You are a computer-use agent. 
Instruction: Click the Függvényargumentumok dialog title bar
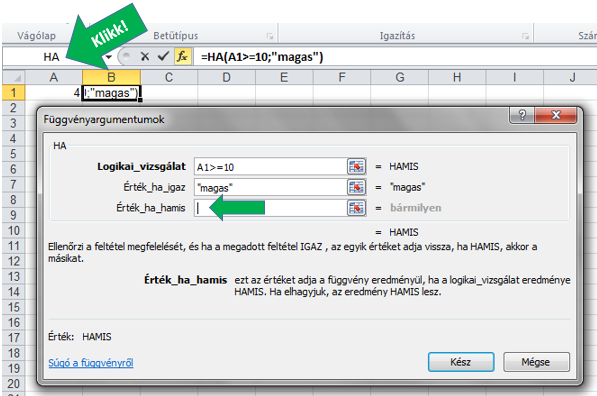272,119
